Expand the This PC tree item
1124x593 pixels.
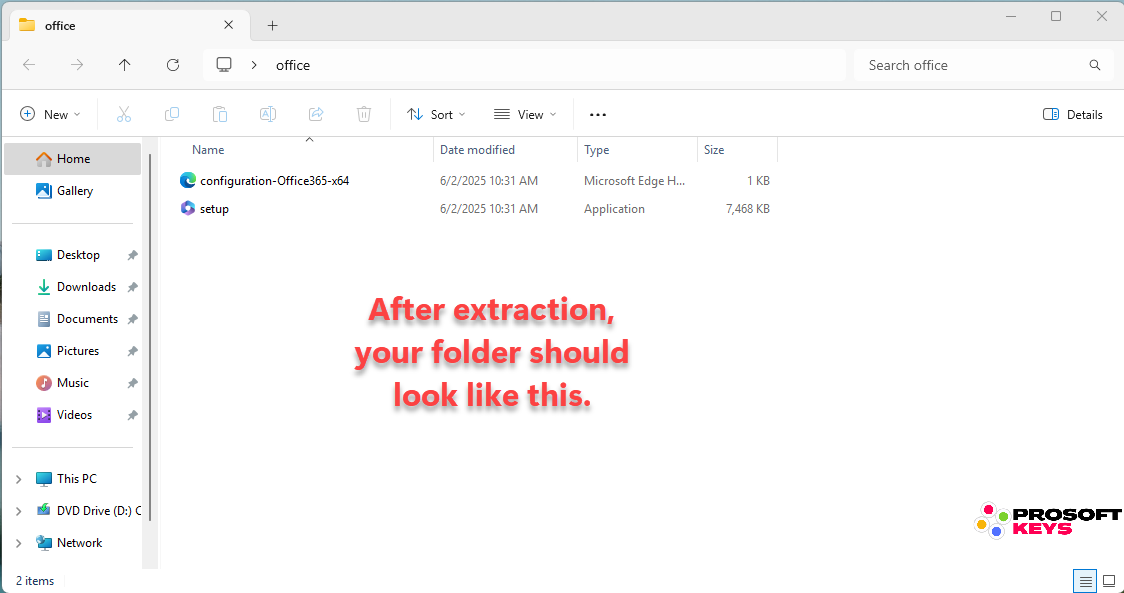coord(18,478)
